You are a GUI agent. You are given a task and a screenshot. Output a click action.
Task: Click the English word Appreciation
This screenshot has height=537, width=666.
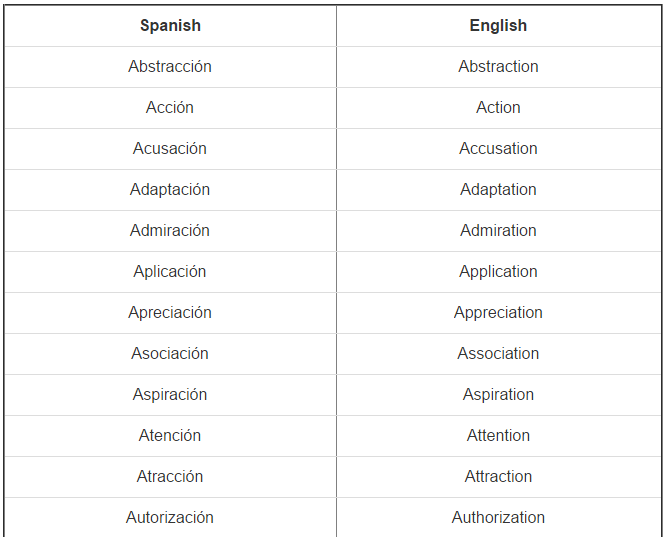pos(498,313)
